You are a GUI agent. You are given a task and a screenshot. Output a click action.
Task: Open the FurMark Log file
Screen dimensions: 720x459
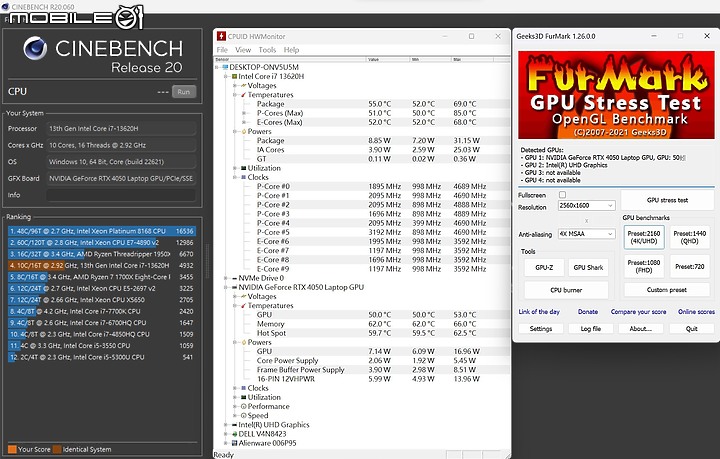591,329
